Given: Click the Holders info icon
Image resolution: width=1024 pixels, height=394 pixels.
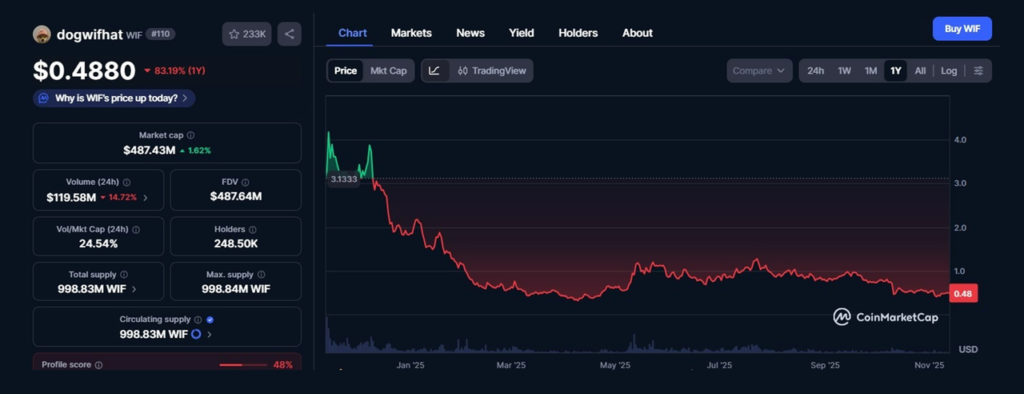Looking at the screenshot, I should (253, 229).
